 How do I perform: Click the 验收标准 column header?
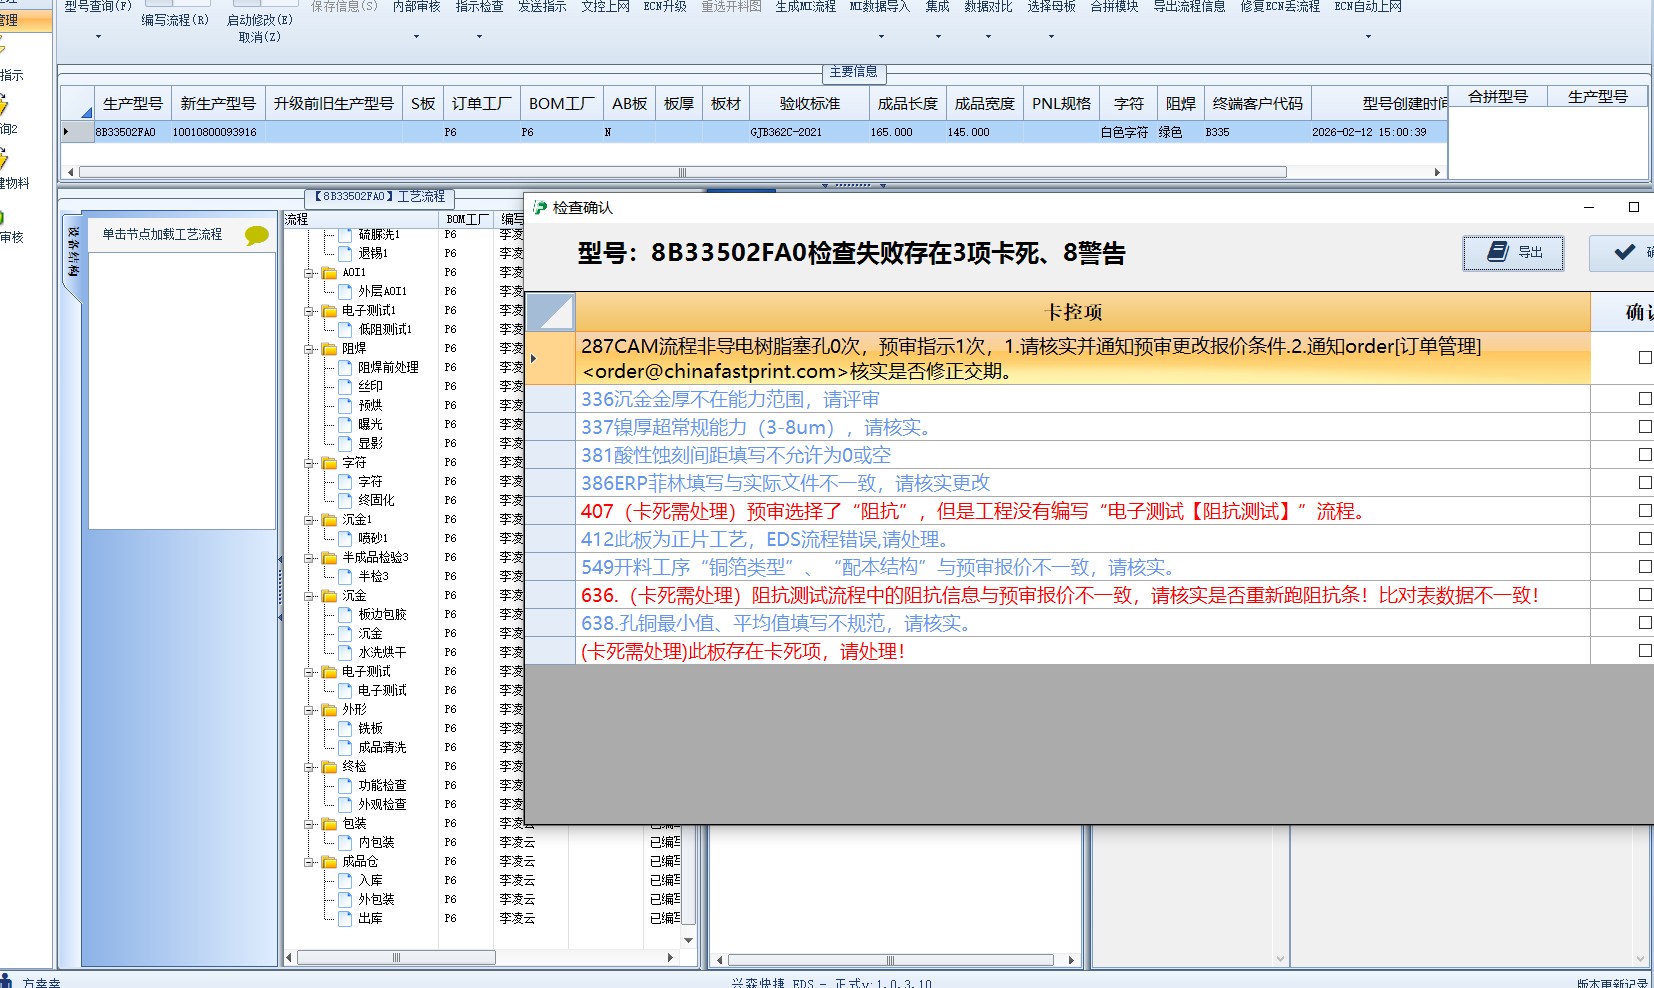[809, 104]
